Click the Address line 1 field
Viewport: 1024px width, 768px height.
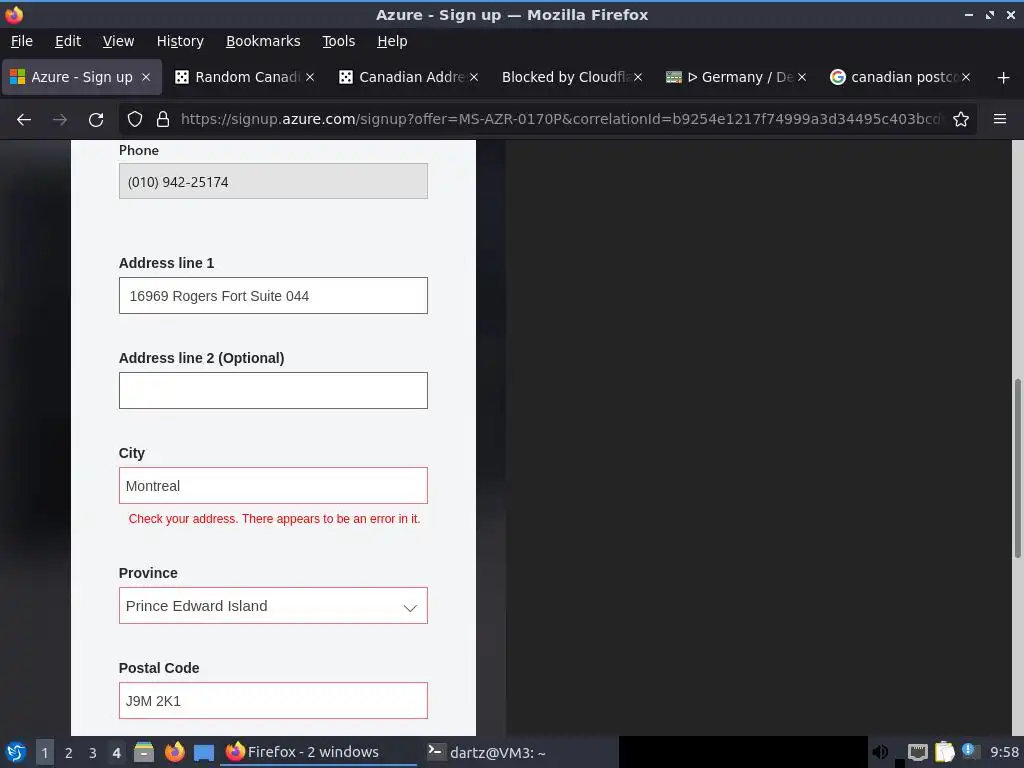(273, 295)
